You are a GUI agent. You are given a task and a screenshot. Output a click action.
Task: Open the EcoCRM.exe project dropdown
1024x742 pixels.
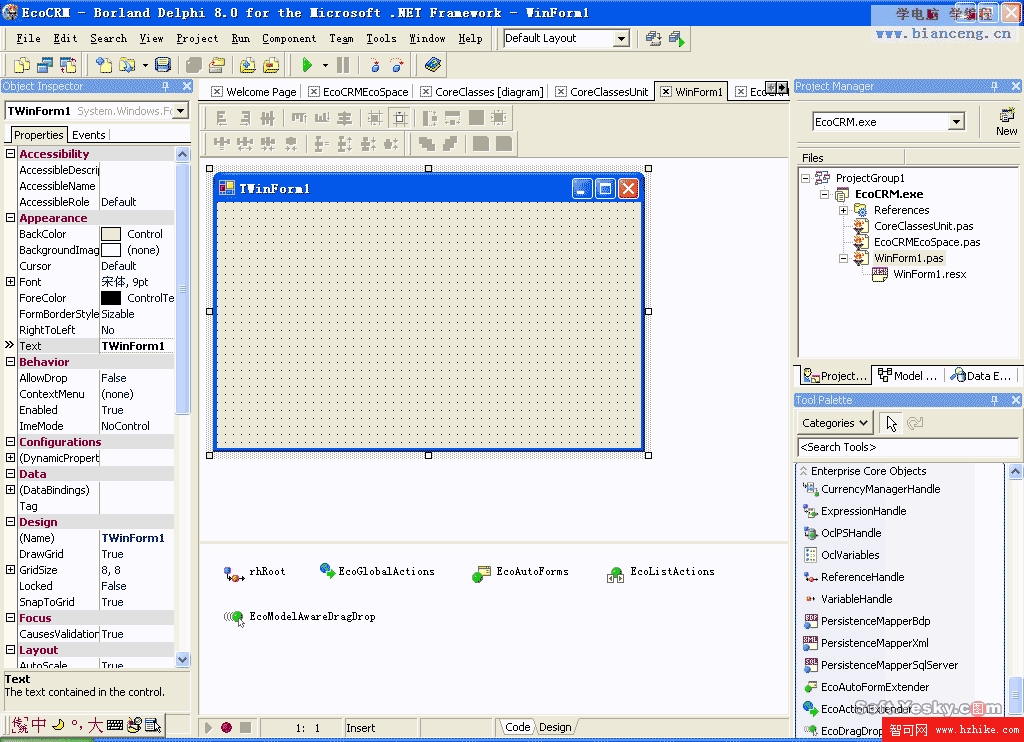(x=956, y=122)
